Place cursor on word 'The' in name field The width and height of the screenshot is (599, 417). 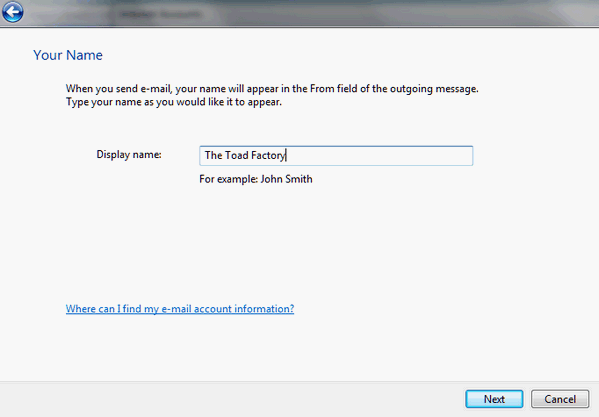pos(213,155)
